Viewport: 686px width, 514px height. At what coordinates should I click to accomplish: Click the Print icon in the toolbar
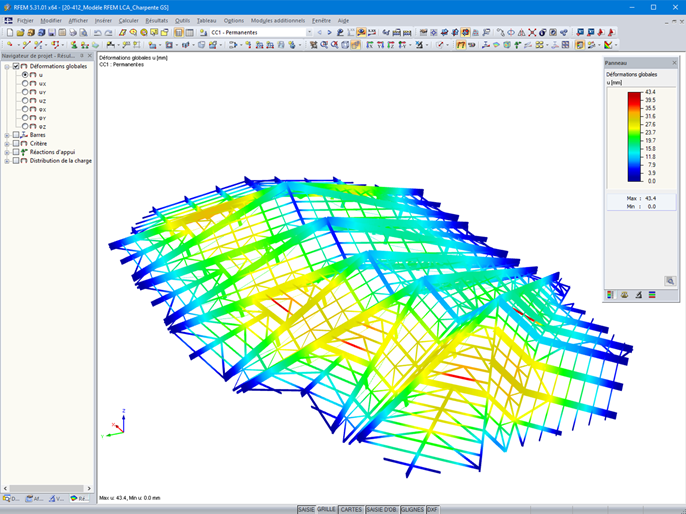pos(73,32)
